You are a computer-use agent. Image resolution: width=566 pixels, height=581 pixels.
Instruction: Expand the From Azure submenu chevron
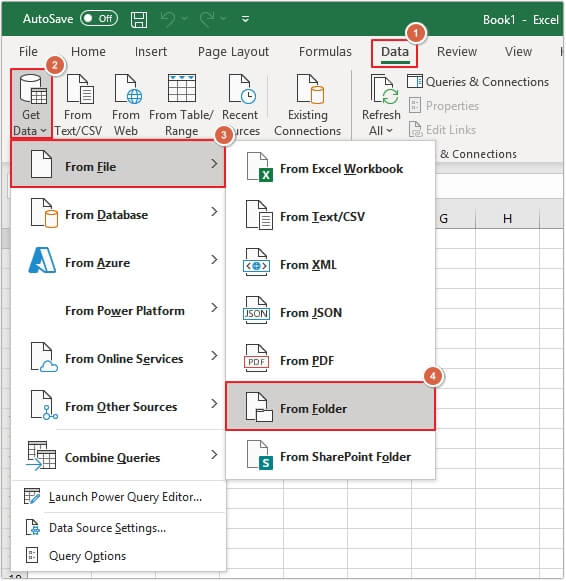(x=214, y=259)
